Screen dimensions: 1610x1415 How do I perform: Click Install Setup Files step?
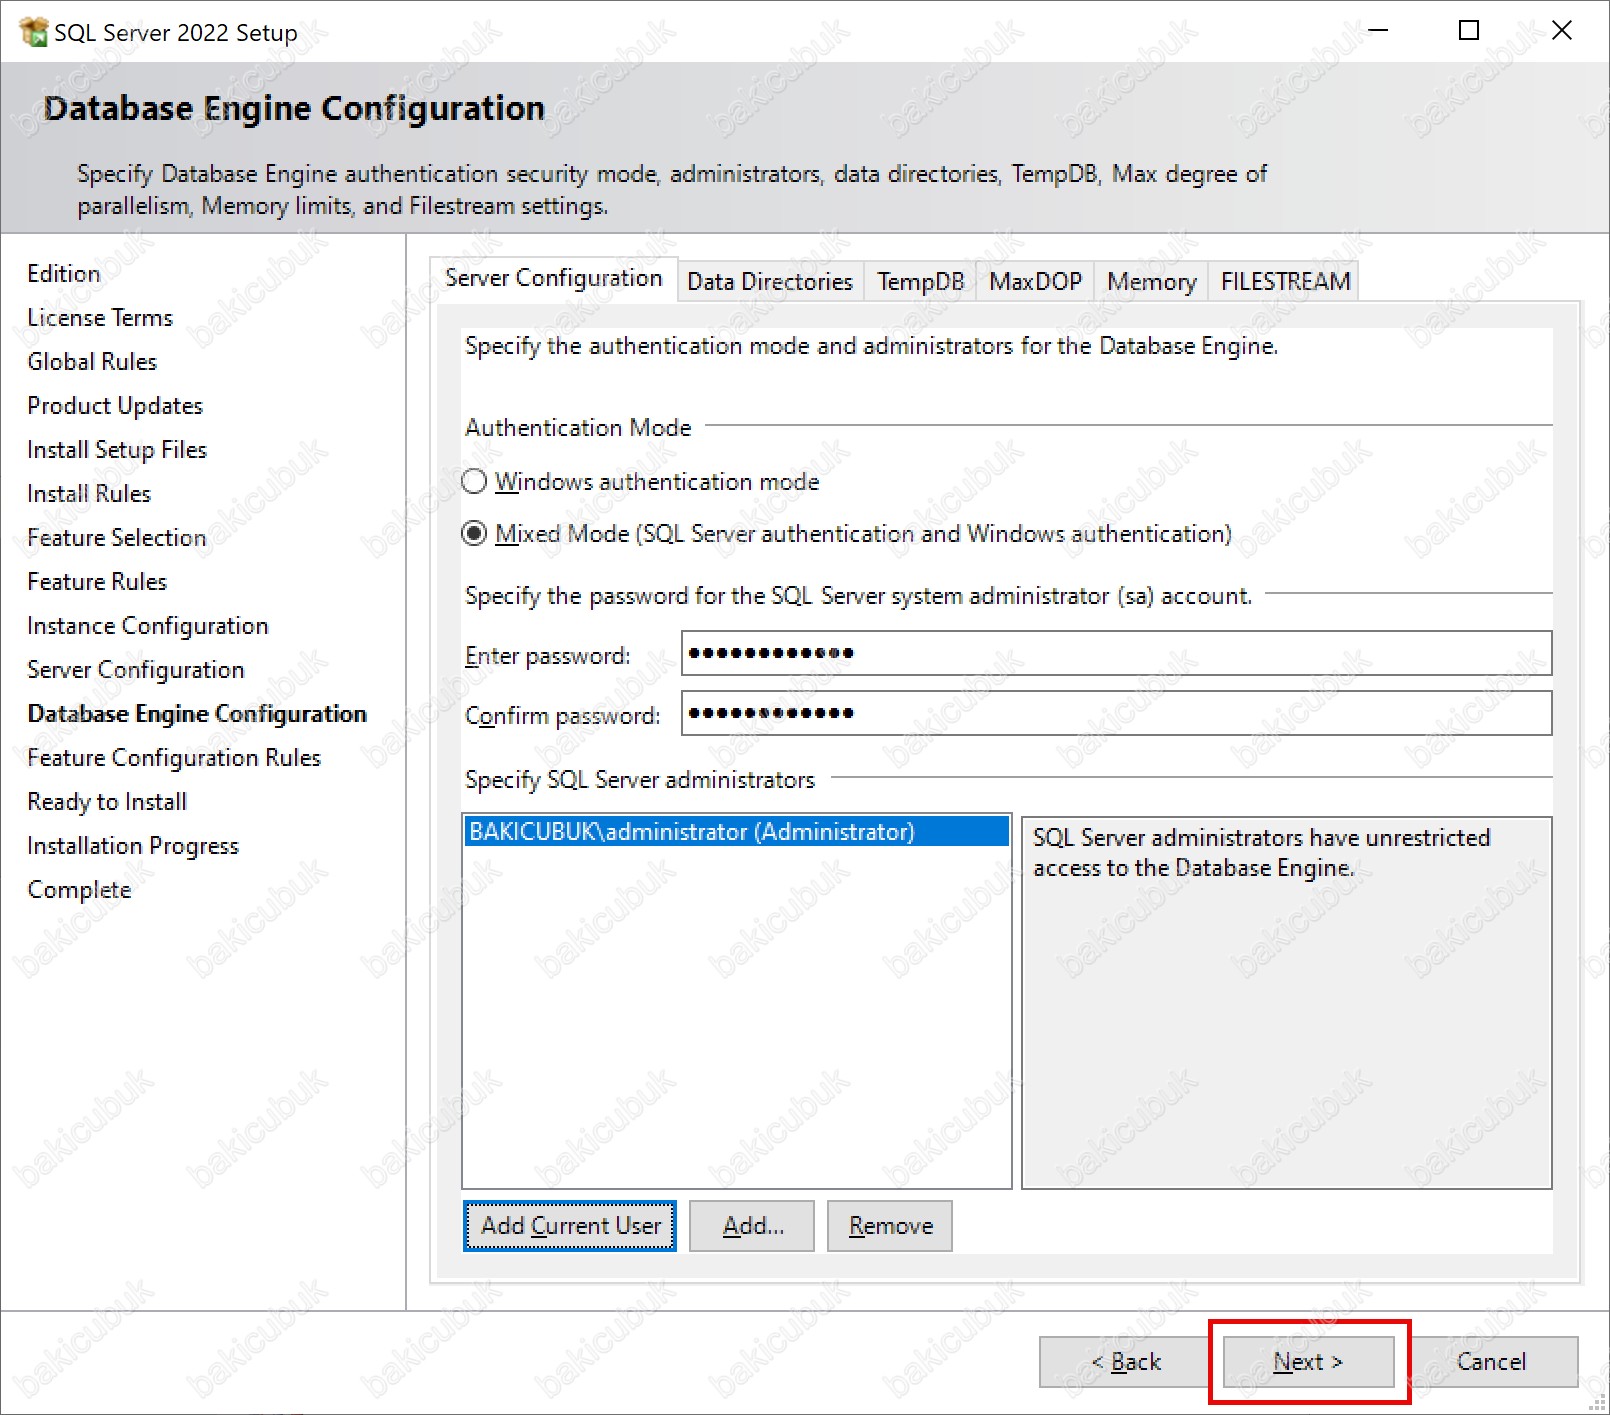(x=117, y=450)
